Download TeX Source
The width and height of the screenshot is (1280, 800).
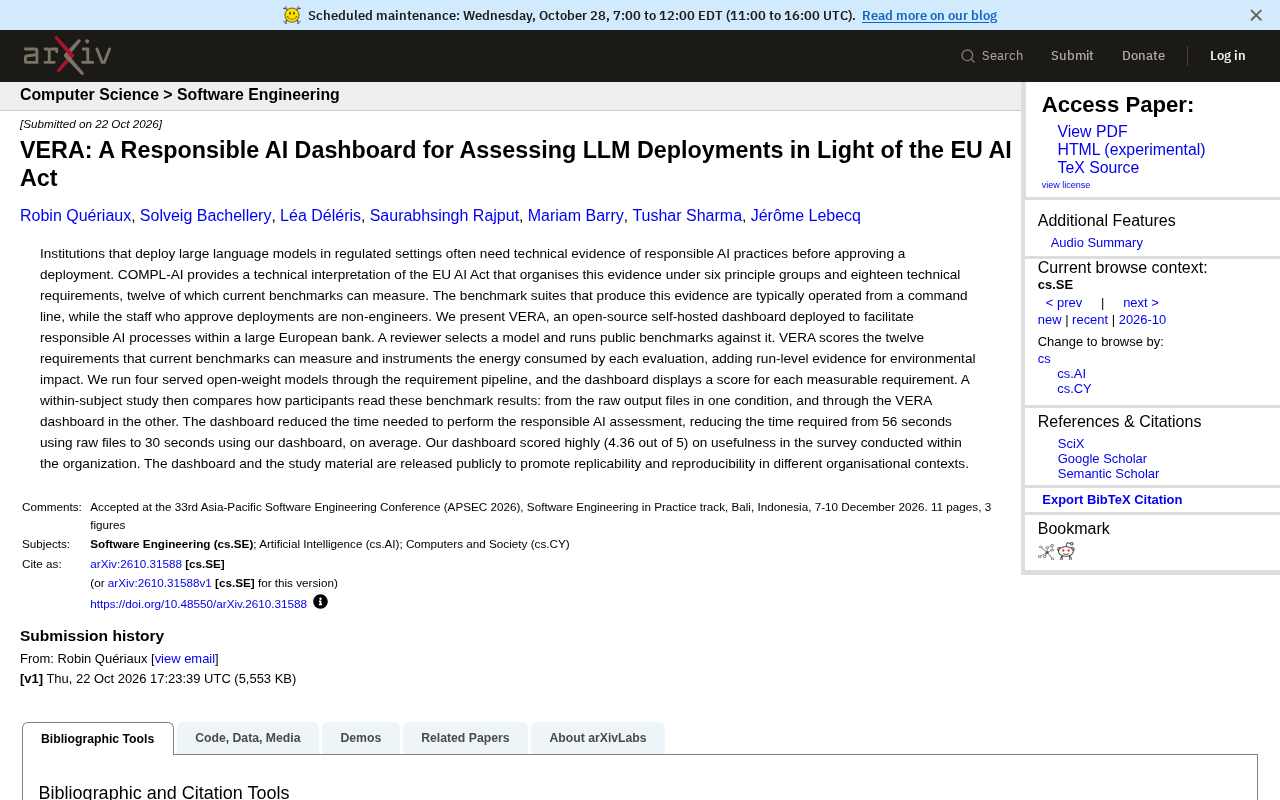pos(1098,168)
